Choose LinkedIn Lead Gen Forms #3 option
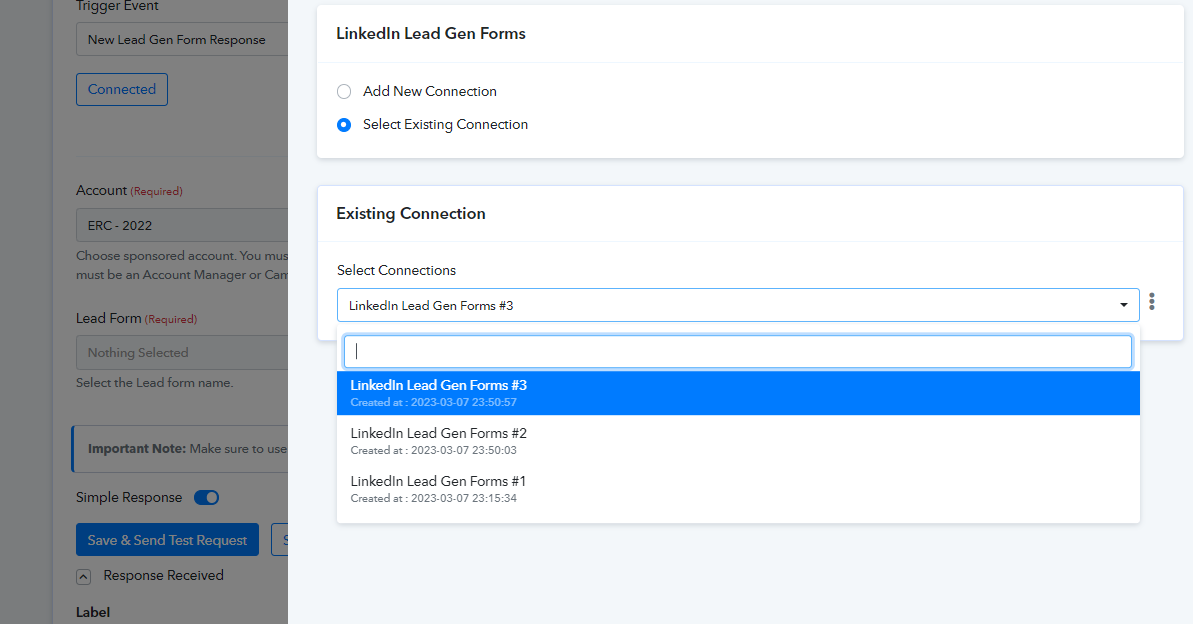 737,393
